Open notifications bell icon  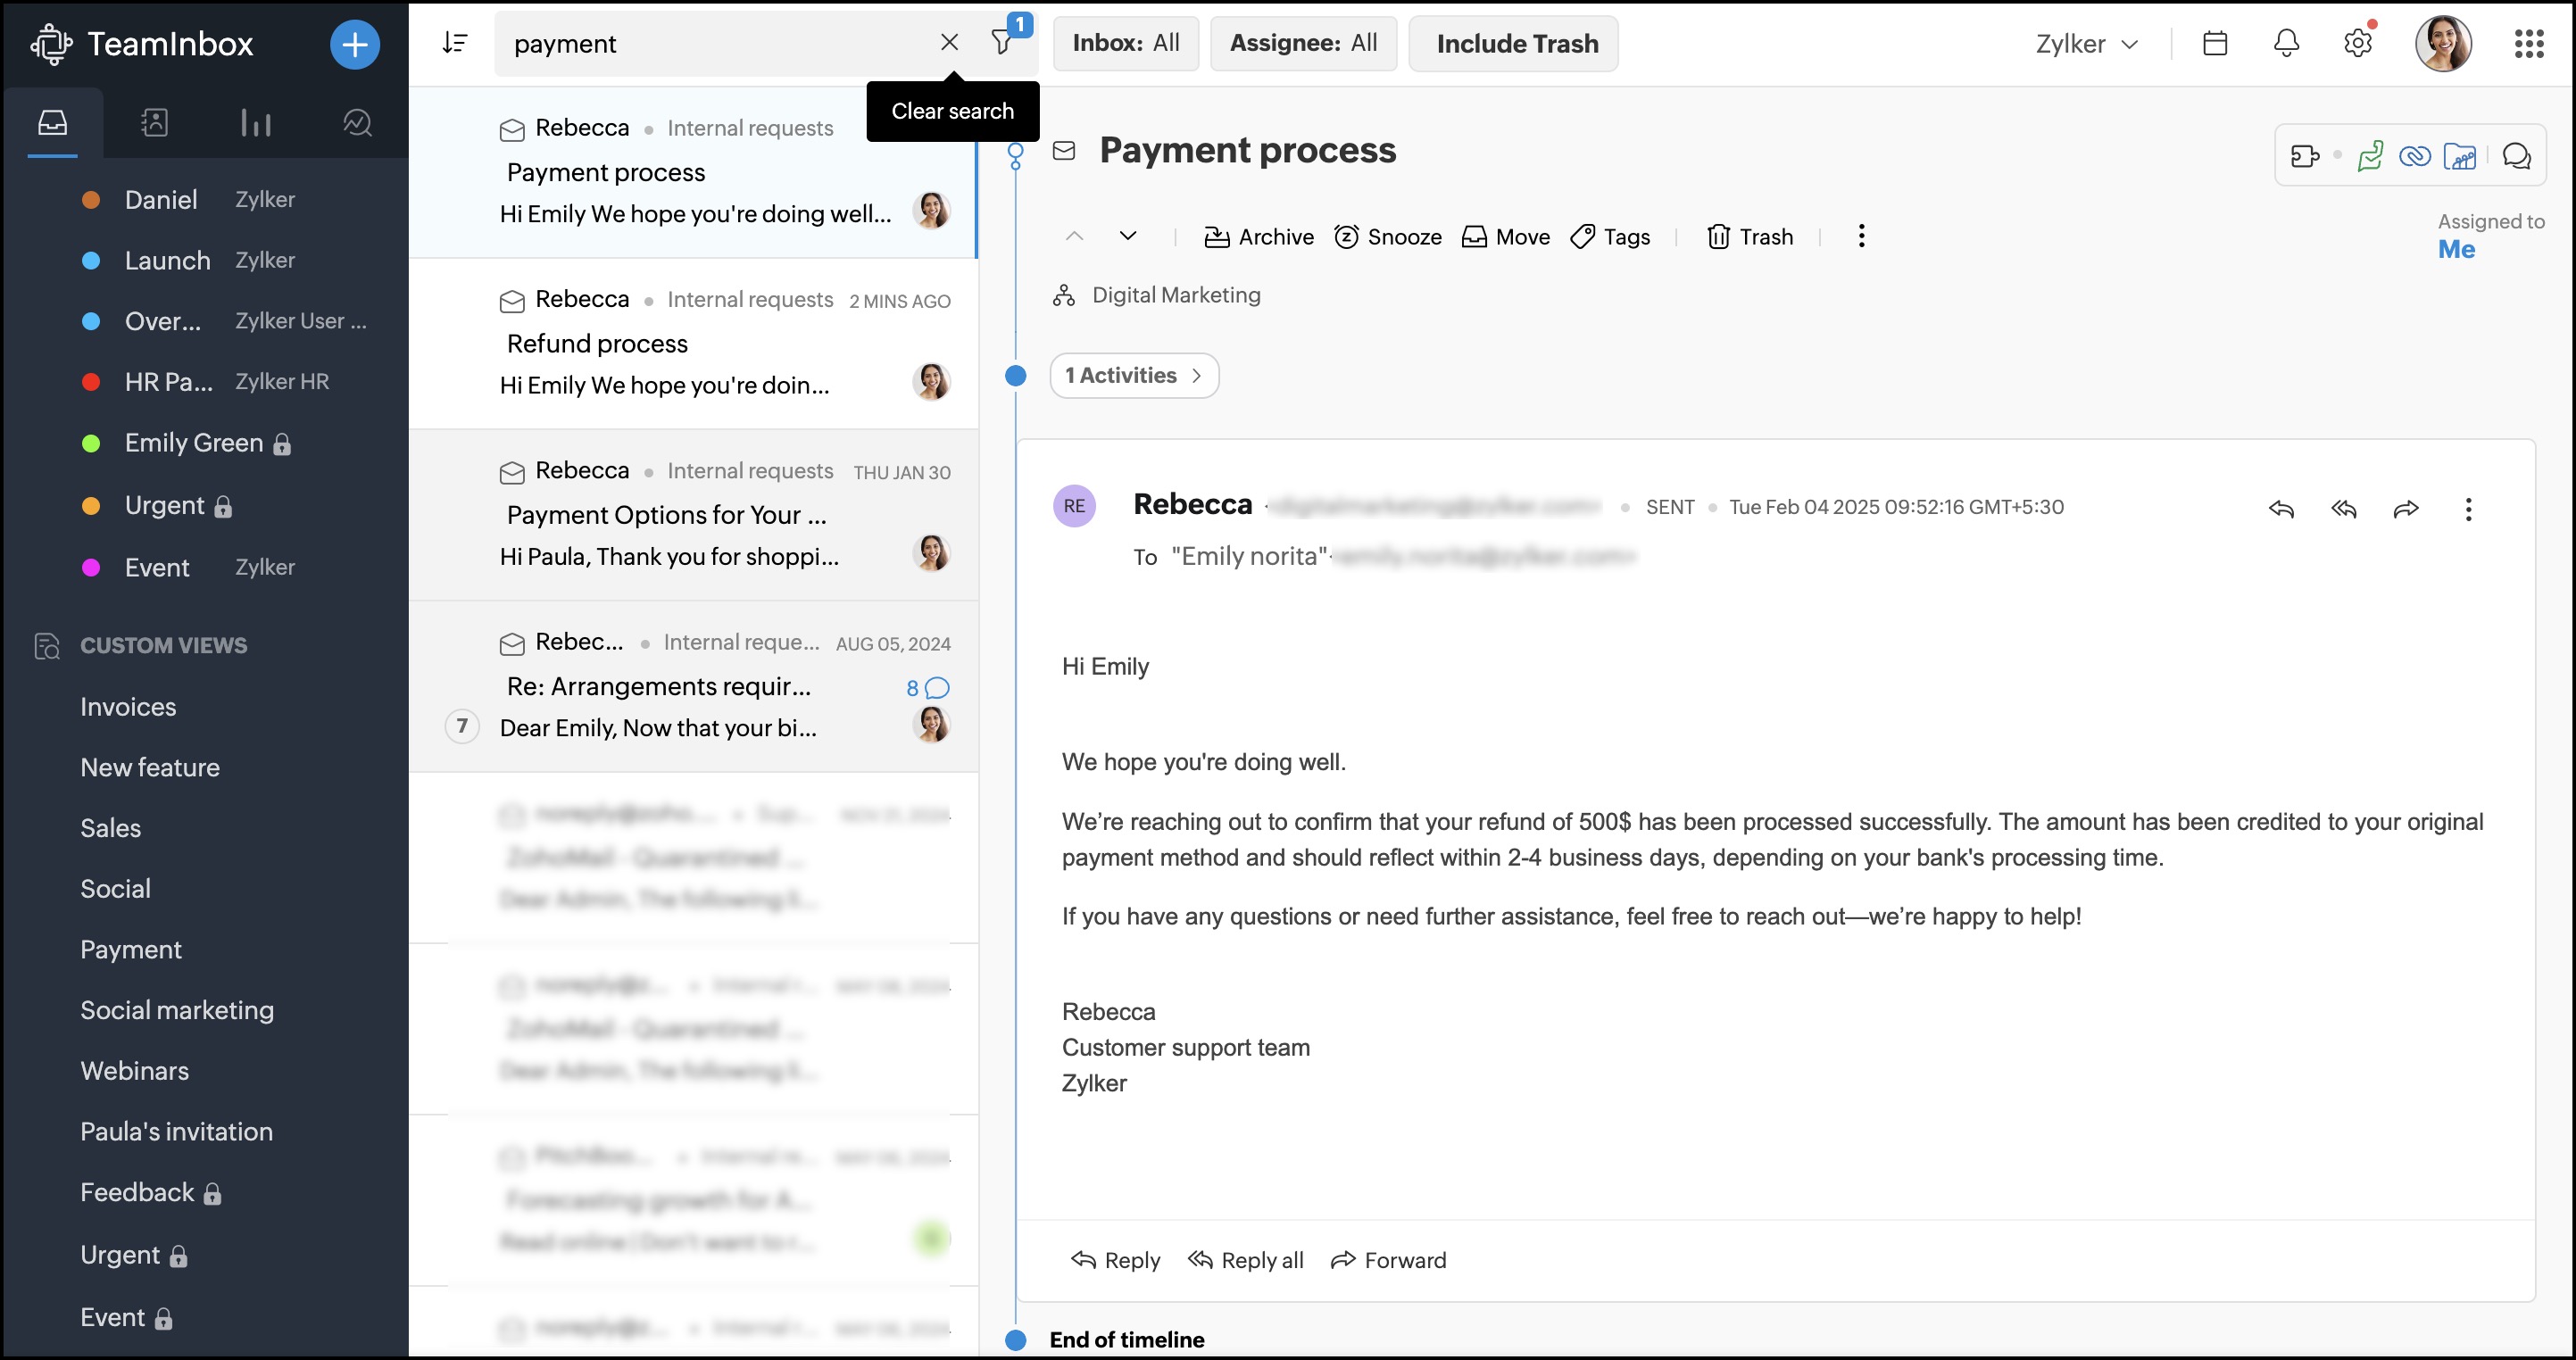[2286, 43]
